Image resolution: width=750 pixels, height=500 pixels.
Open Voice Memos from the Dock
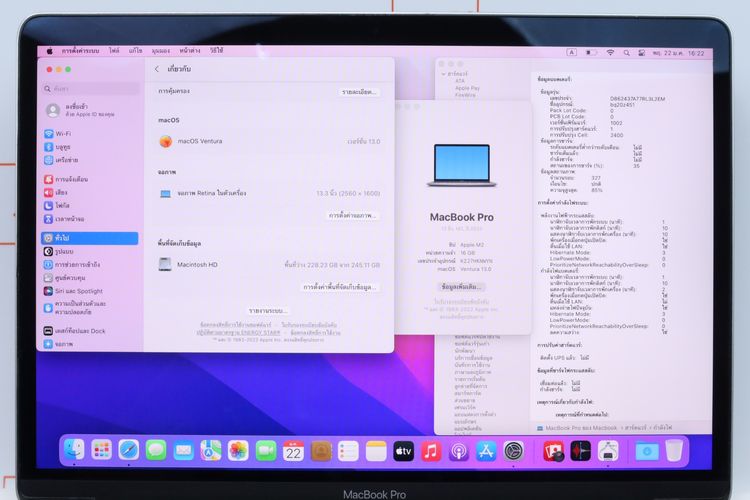coord(581,450)
